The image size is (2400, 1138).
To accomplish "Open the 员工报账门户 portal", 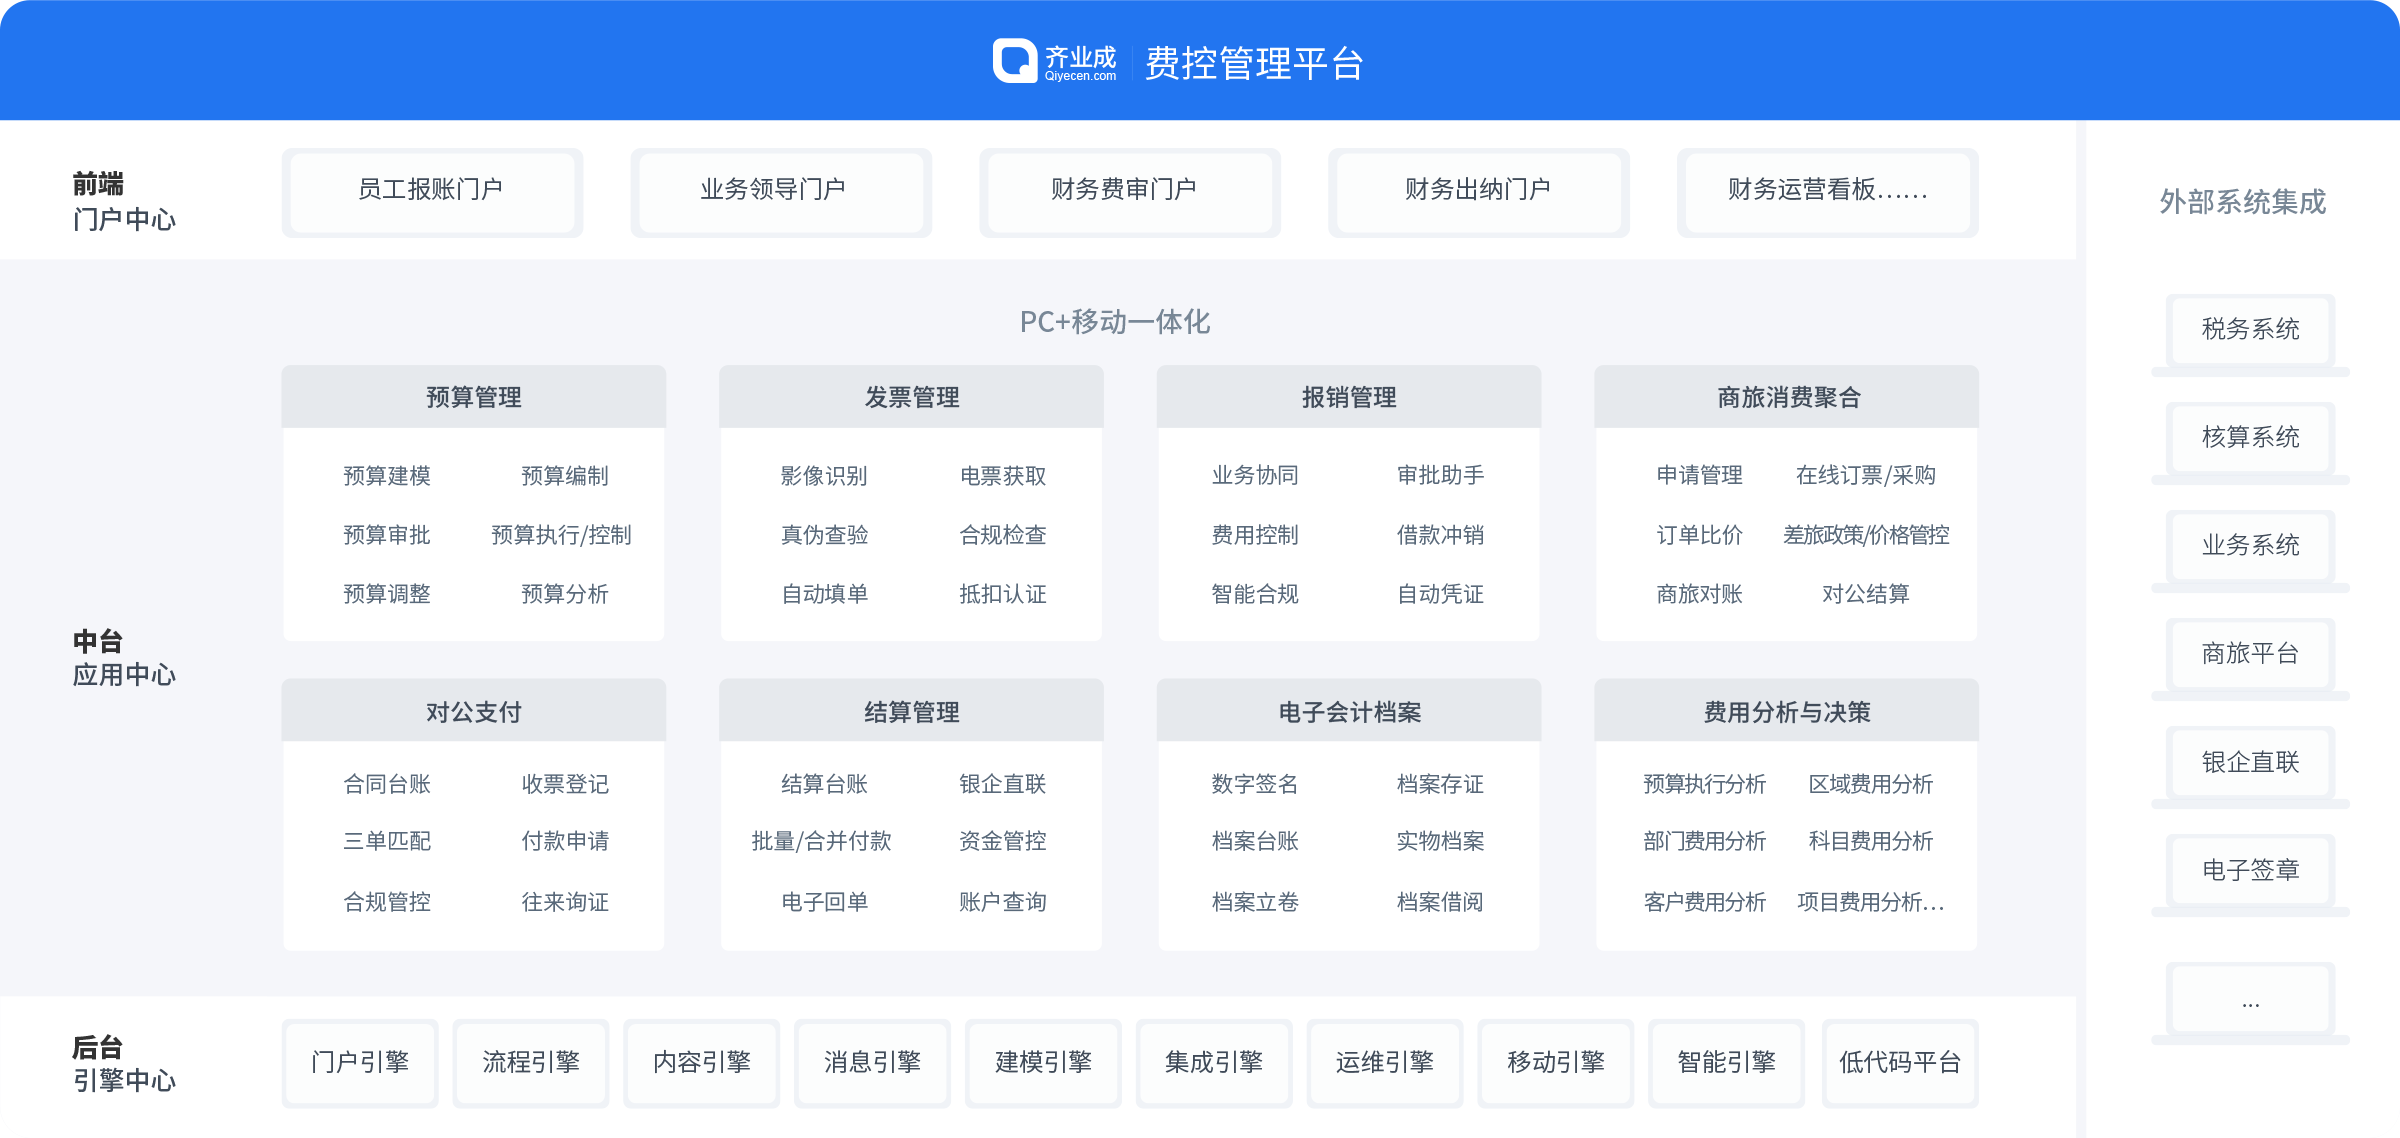I will click(x=431, y=191).
